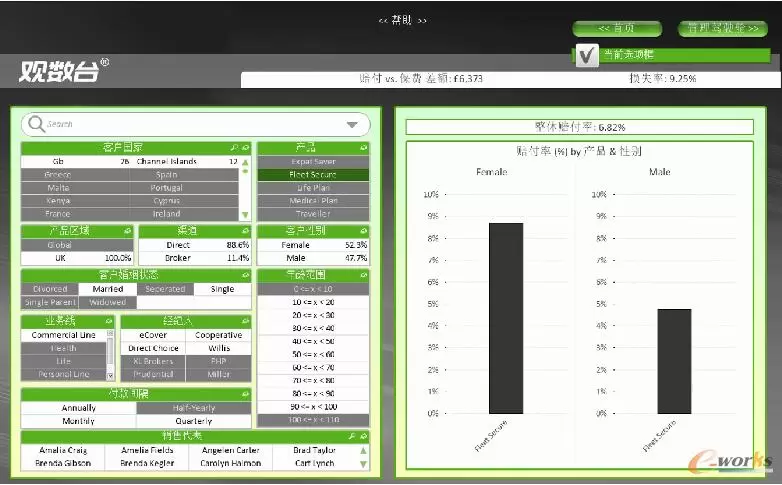Image resolution: width=782 pixels, height=485 pixels.
Task: Click the search magnifier icon
Action: [37, 124]
